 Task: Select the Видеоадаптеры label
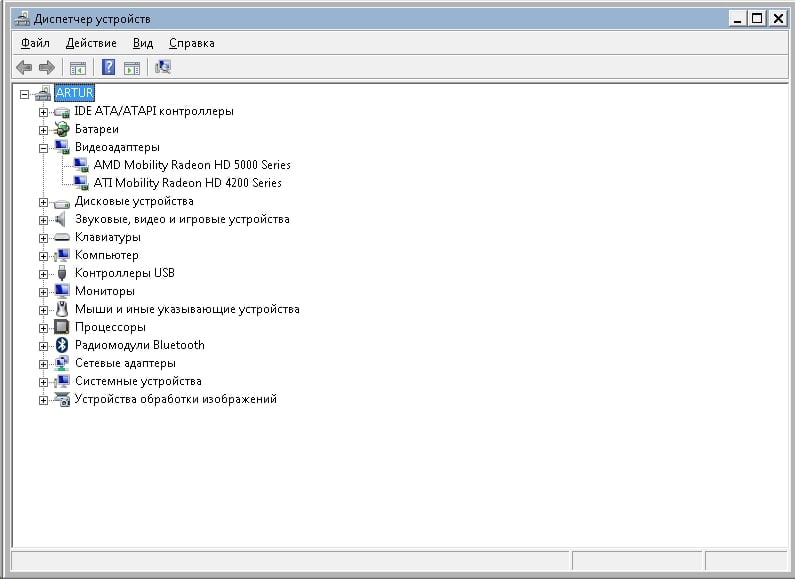tap(117, 147)
